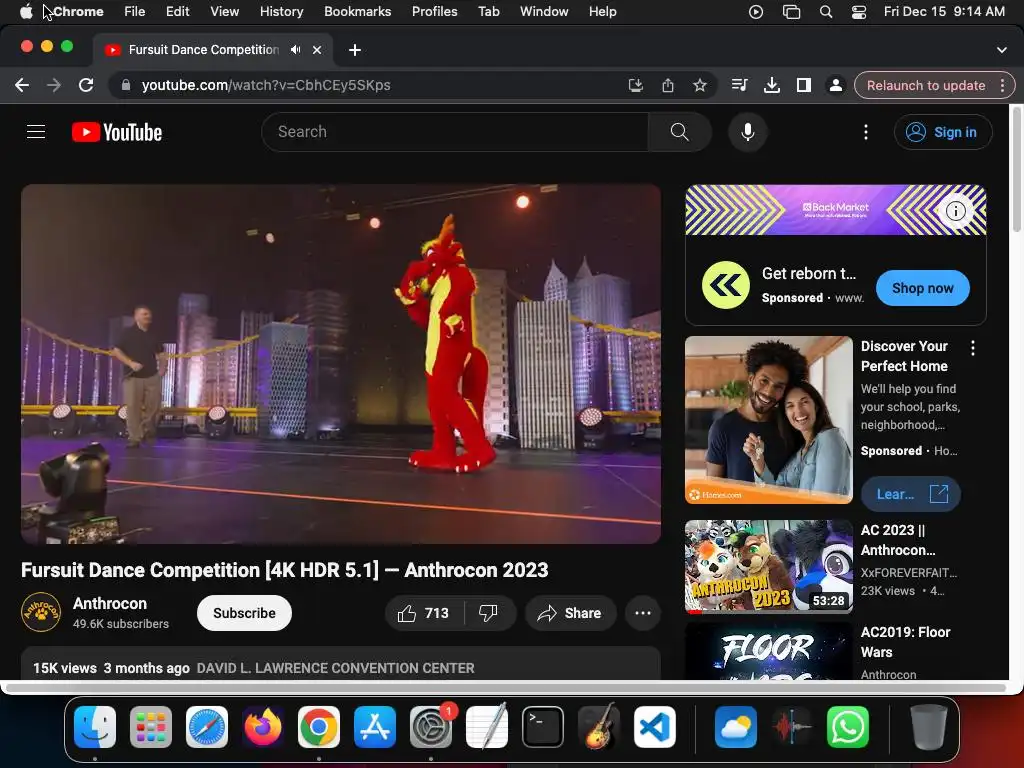
Task: Open WhatsApp from the Dock
Action: click(x=848, y=727)
